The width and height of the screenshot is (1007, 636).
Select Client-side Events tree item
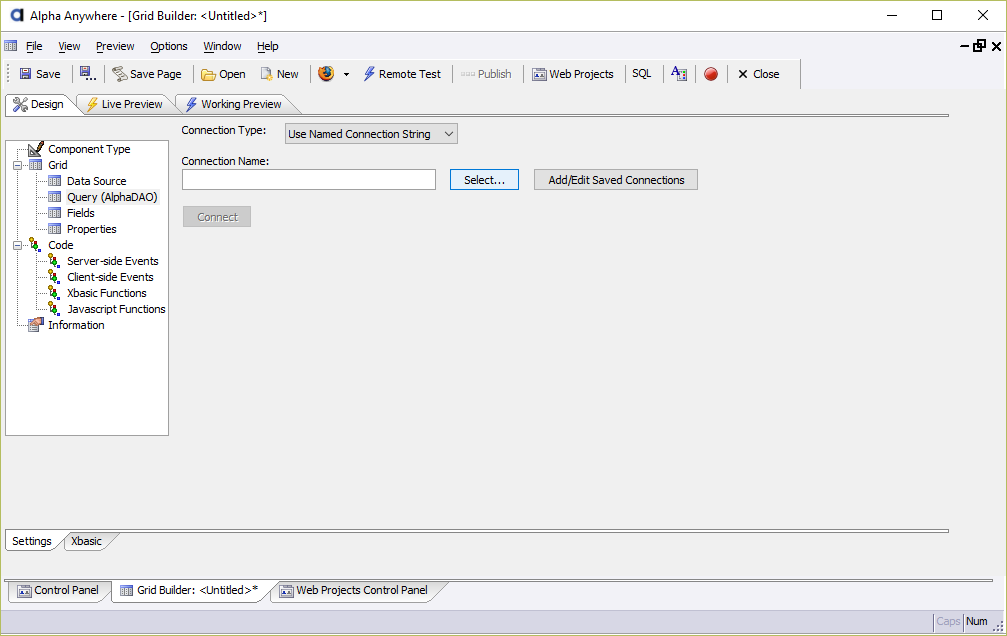click(x=110, y=278)
